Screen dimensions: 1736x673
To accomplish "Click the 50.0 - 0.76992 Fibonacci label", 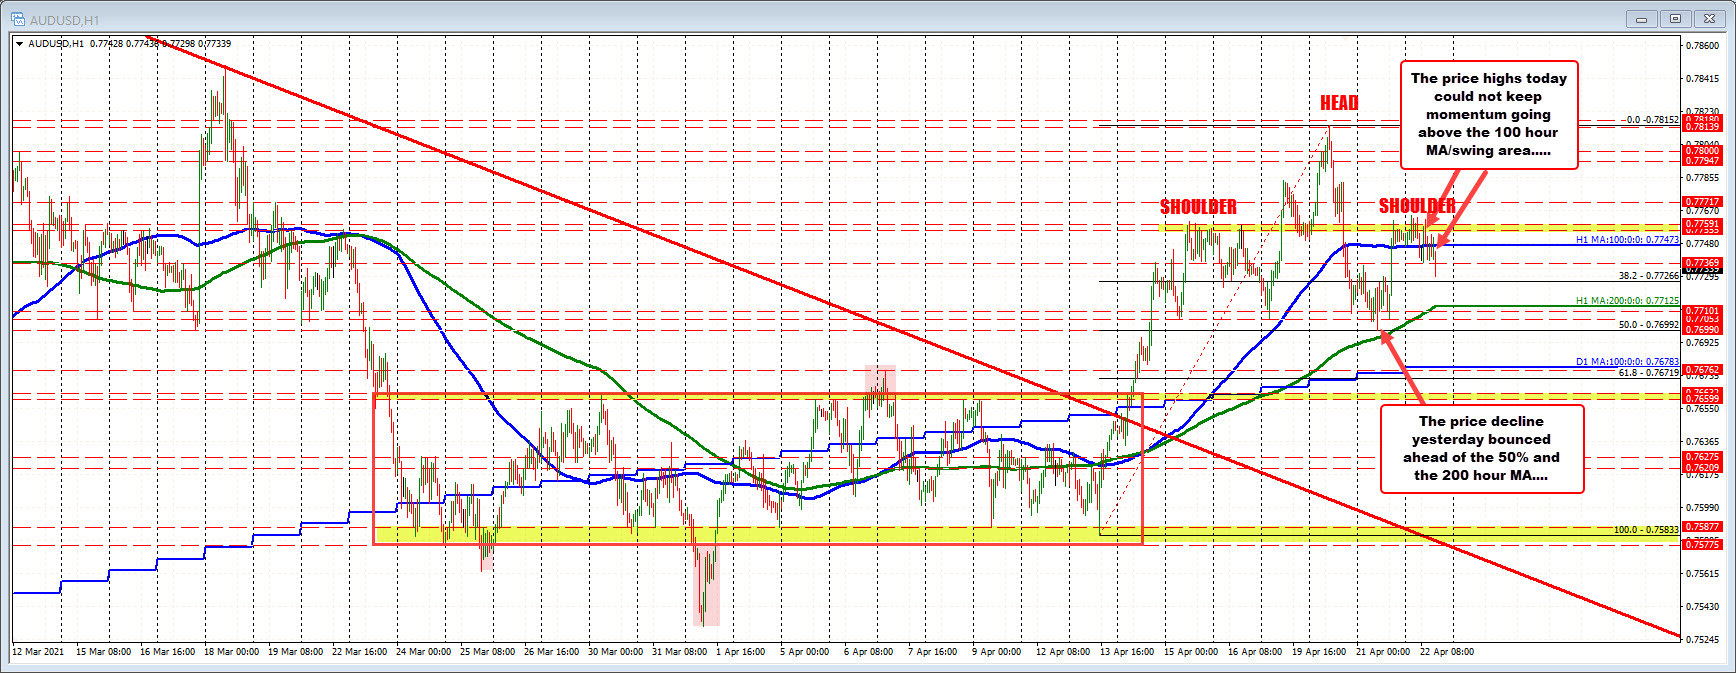I will (x=1649, y=325).
